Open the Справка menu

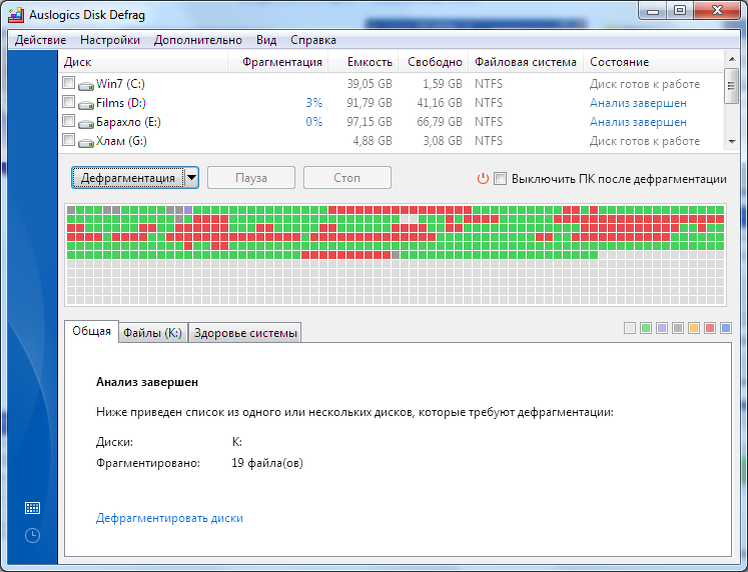point(313,40)
